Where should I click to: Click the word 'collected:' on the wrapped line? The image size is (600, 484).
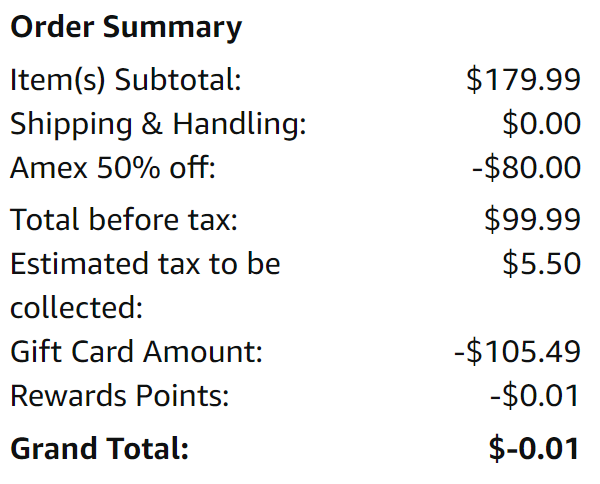click(x=76, y=307)
